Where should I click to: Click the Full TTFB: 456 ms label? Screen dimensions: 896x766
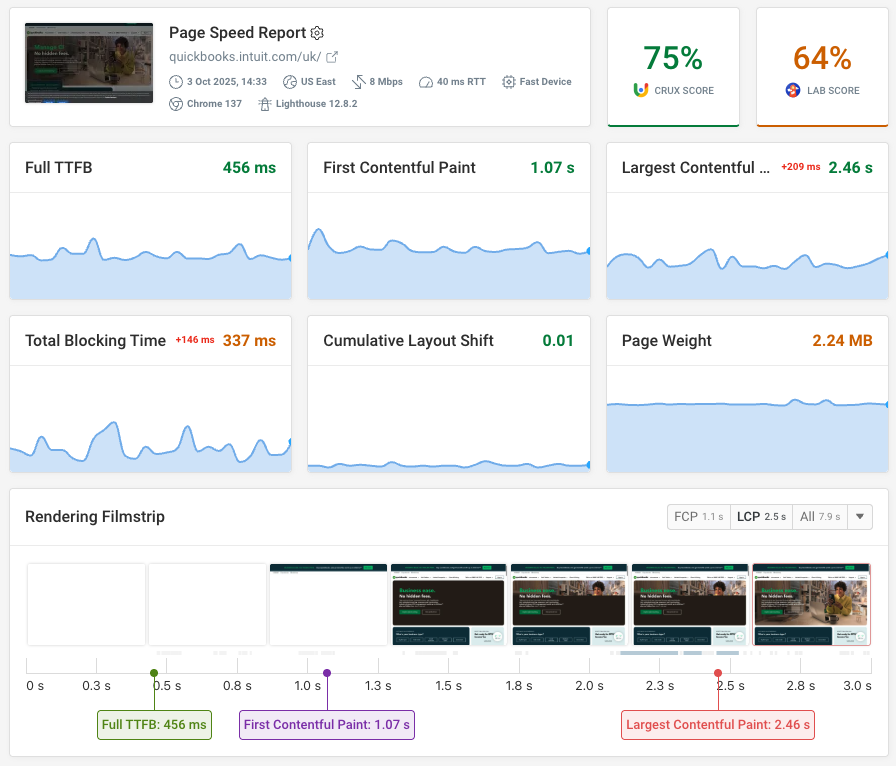pyautogui.click(x=154, y=724)
